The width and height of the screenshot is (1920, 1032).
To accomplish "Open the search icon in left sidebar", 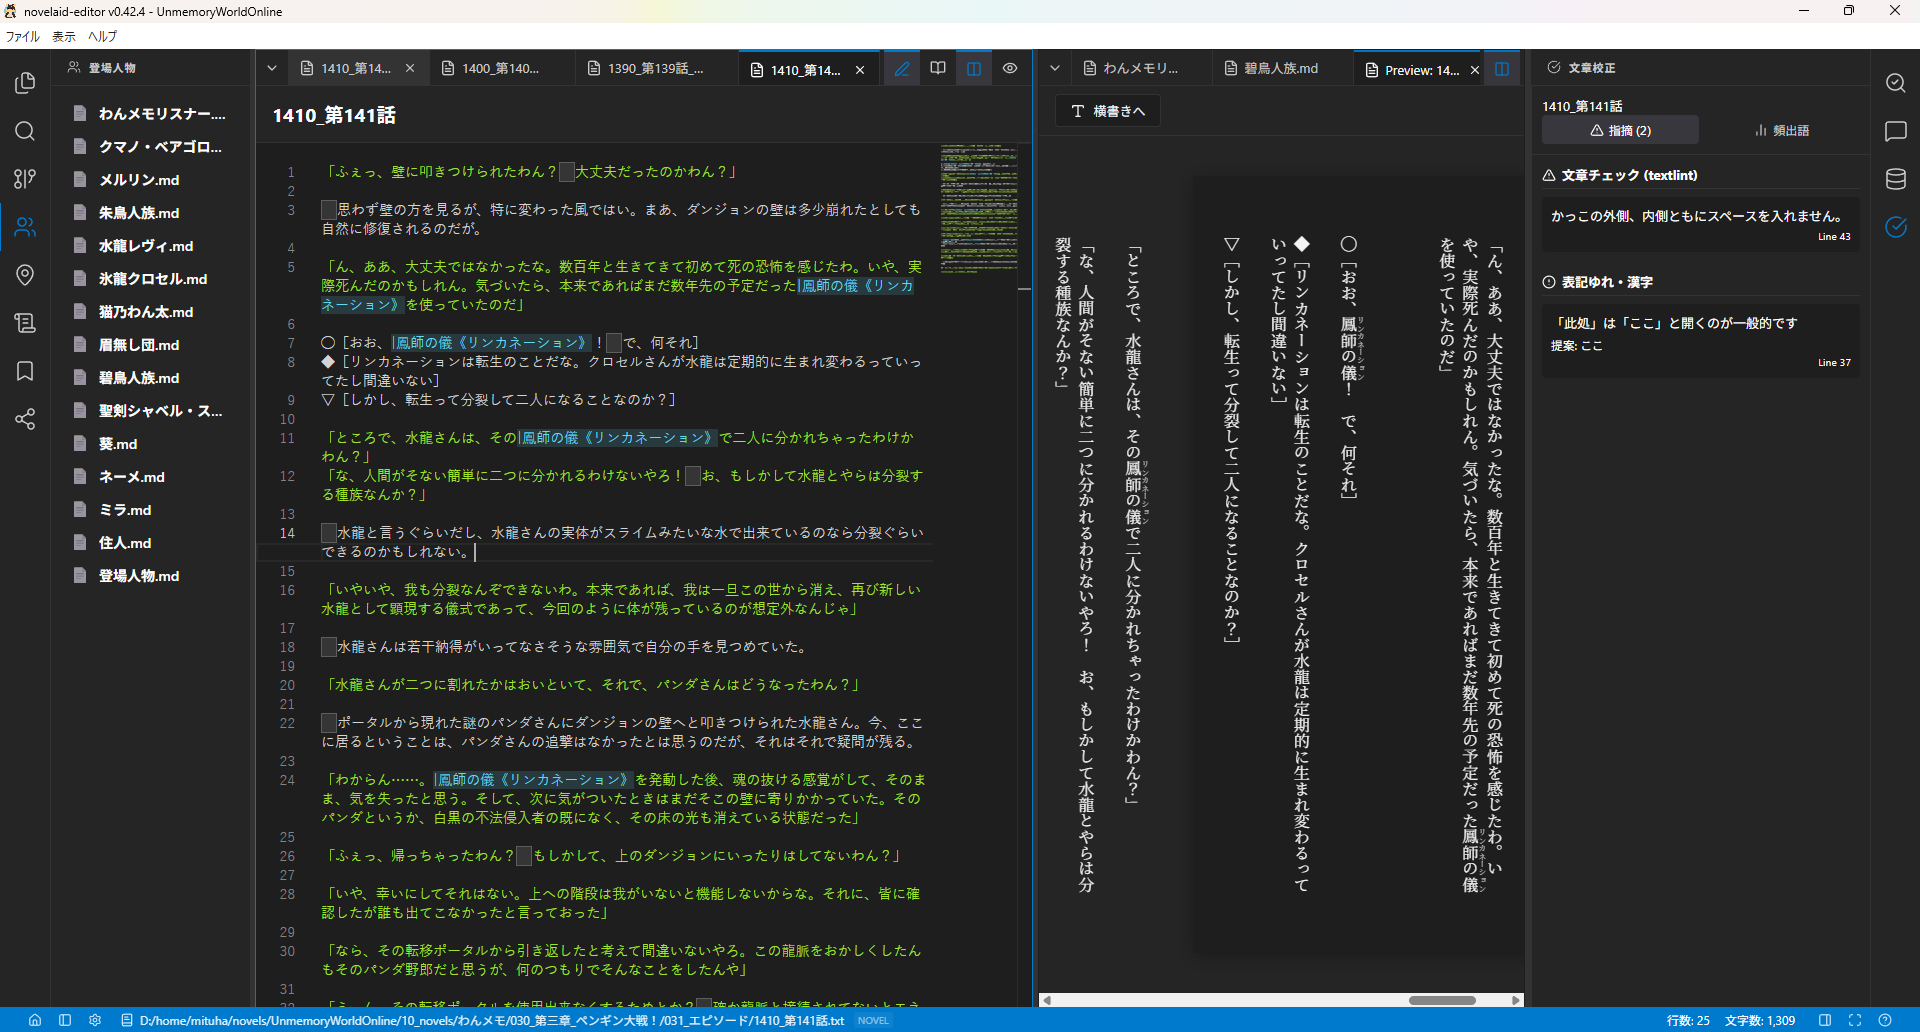I will click(x=25, y=131).
